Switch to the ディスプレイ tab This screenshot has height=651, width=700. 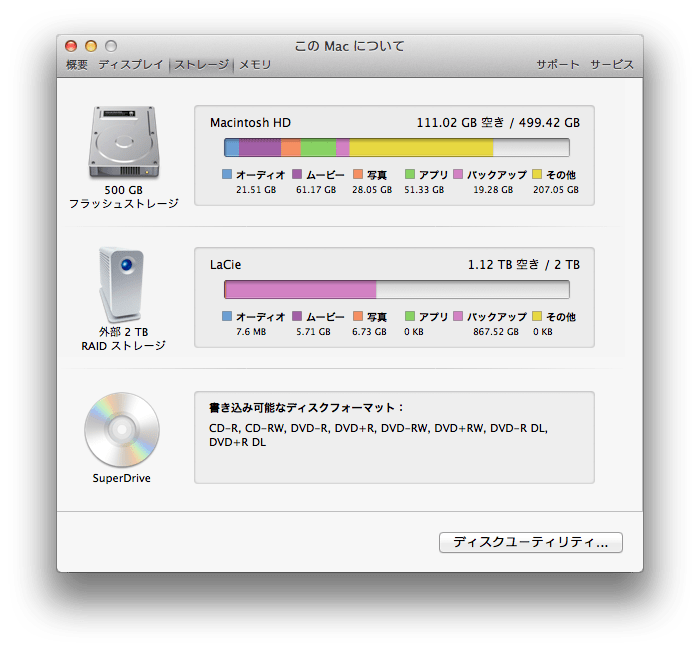pyautogui.click(x=131, y=65)
